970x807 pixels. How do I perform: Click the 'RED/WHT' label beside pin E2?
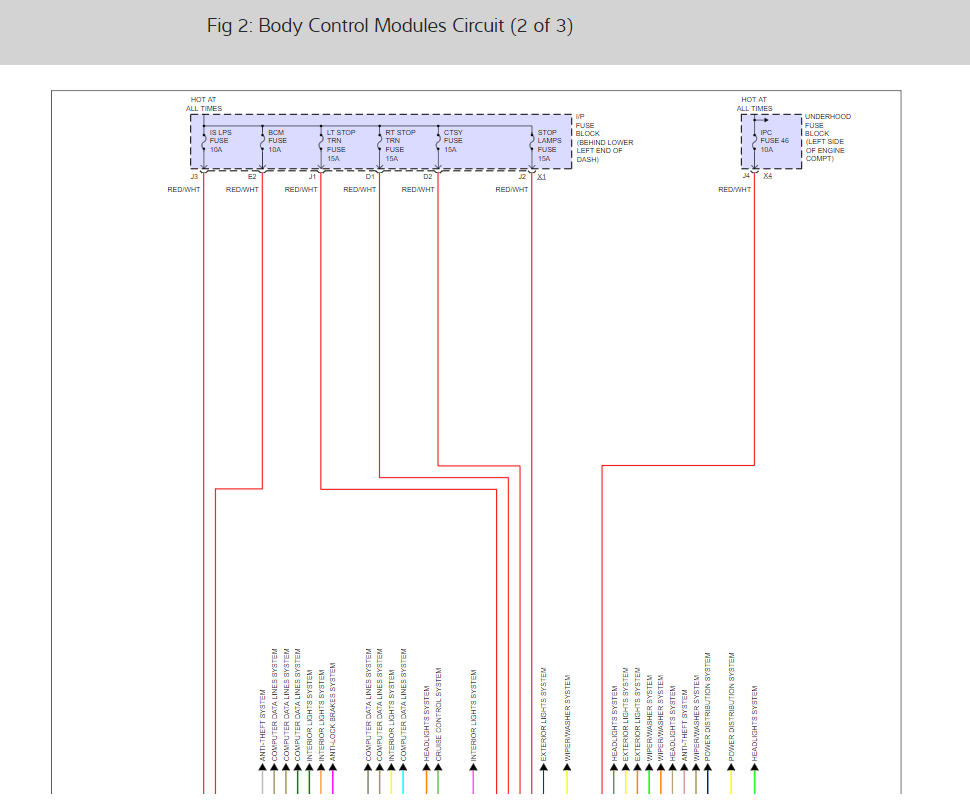pos(242,190)
